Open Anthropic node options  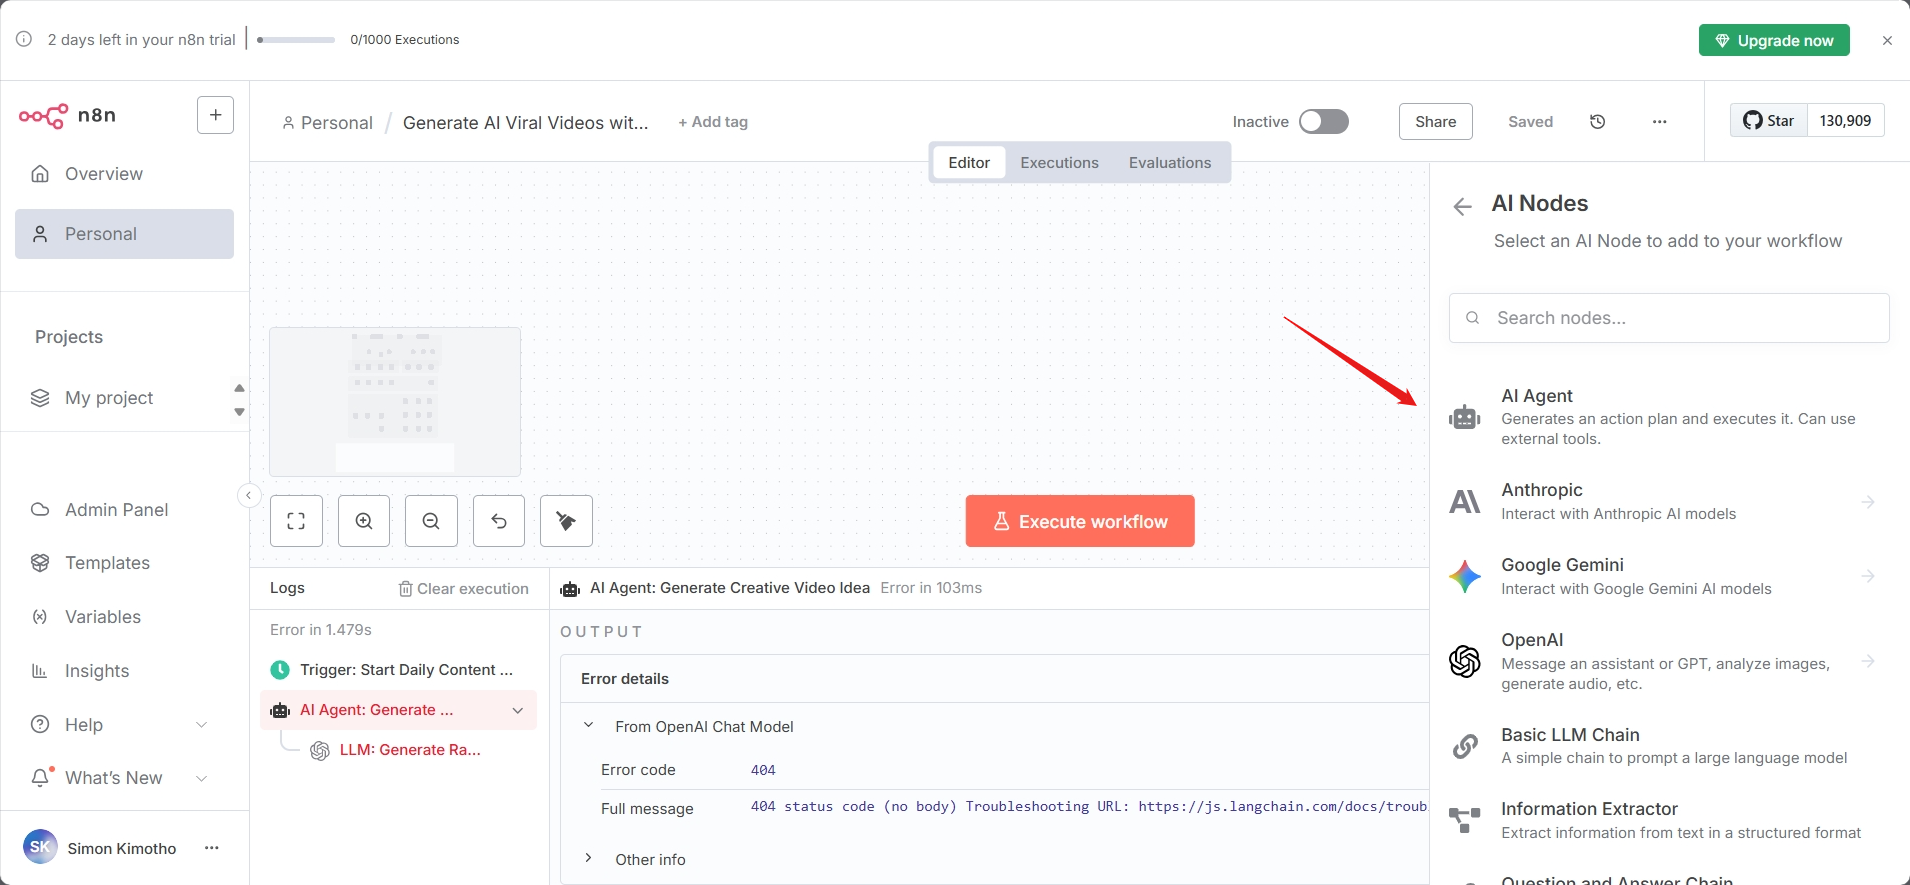[x=1669, y=502]
